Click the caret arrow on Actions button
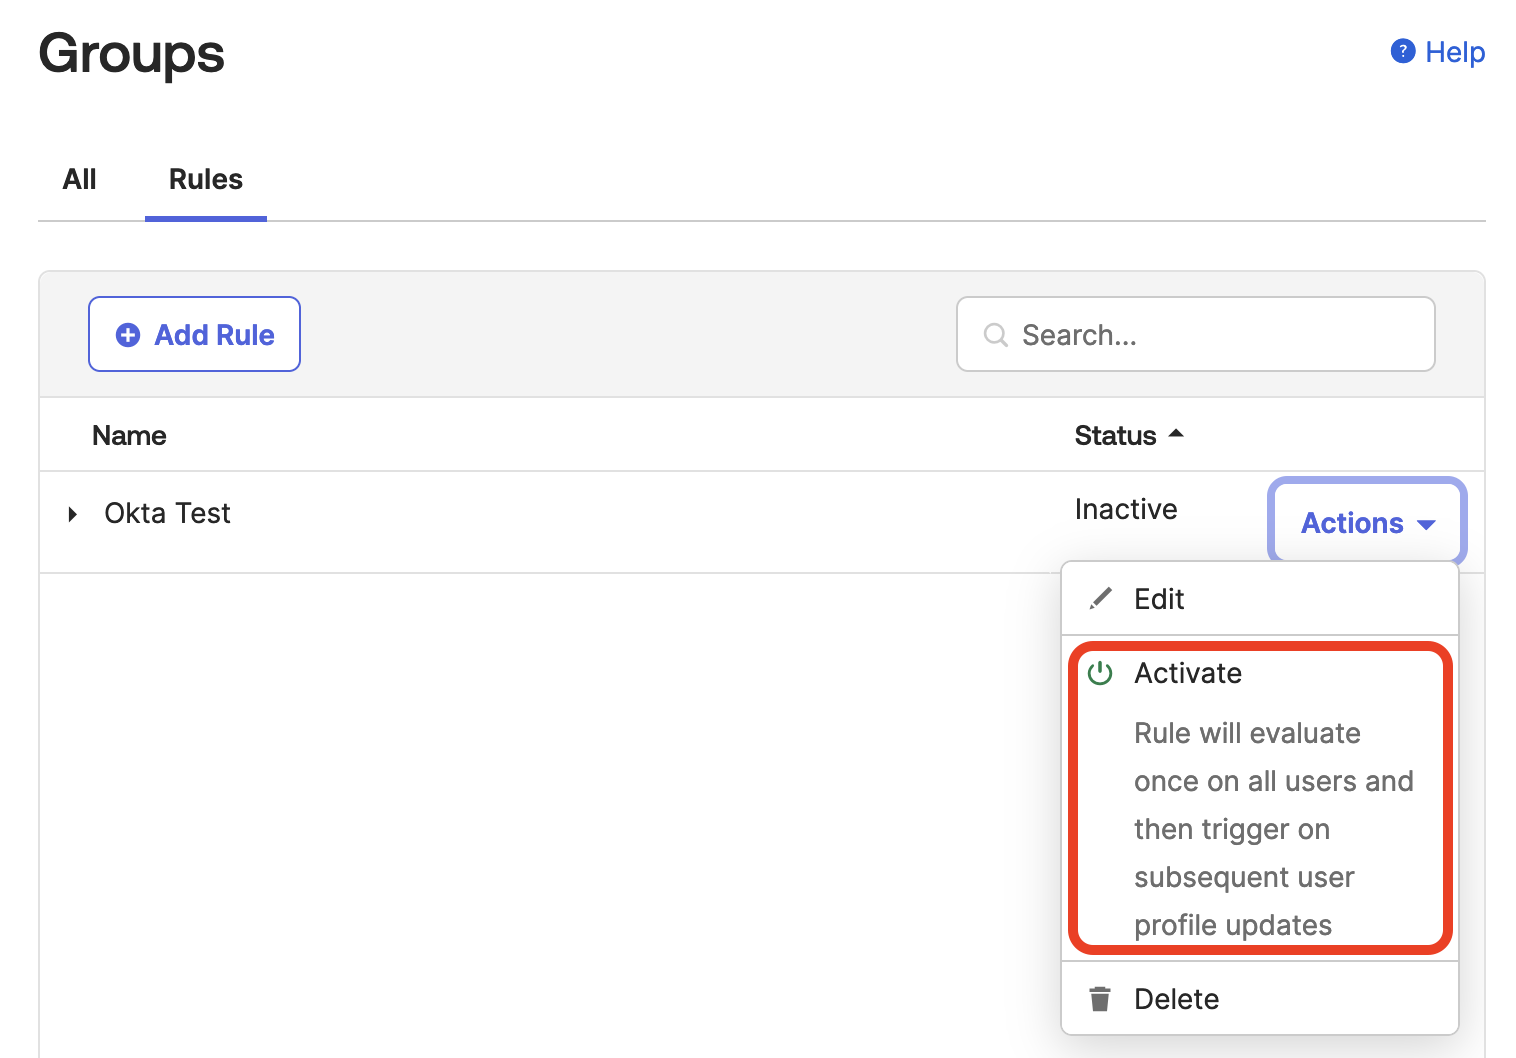Screen dimensions: 1516x1058 tap(1427, 525)
